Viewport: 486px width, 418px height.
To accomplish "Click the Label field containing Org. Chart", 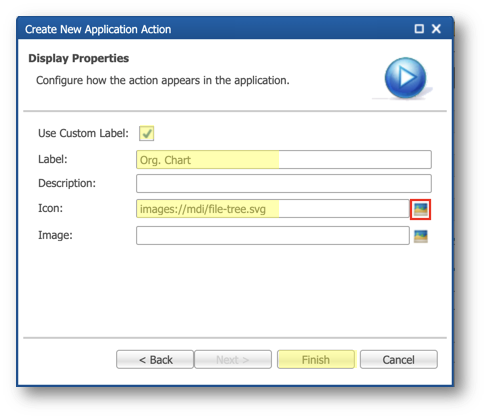I will pos(284,160).
